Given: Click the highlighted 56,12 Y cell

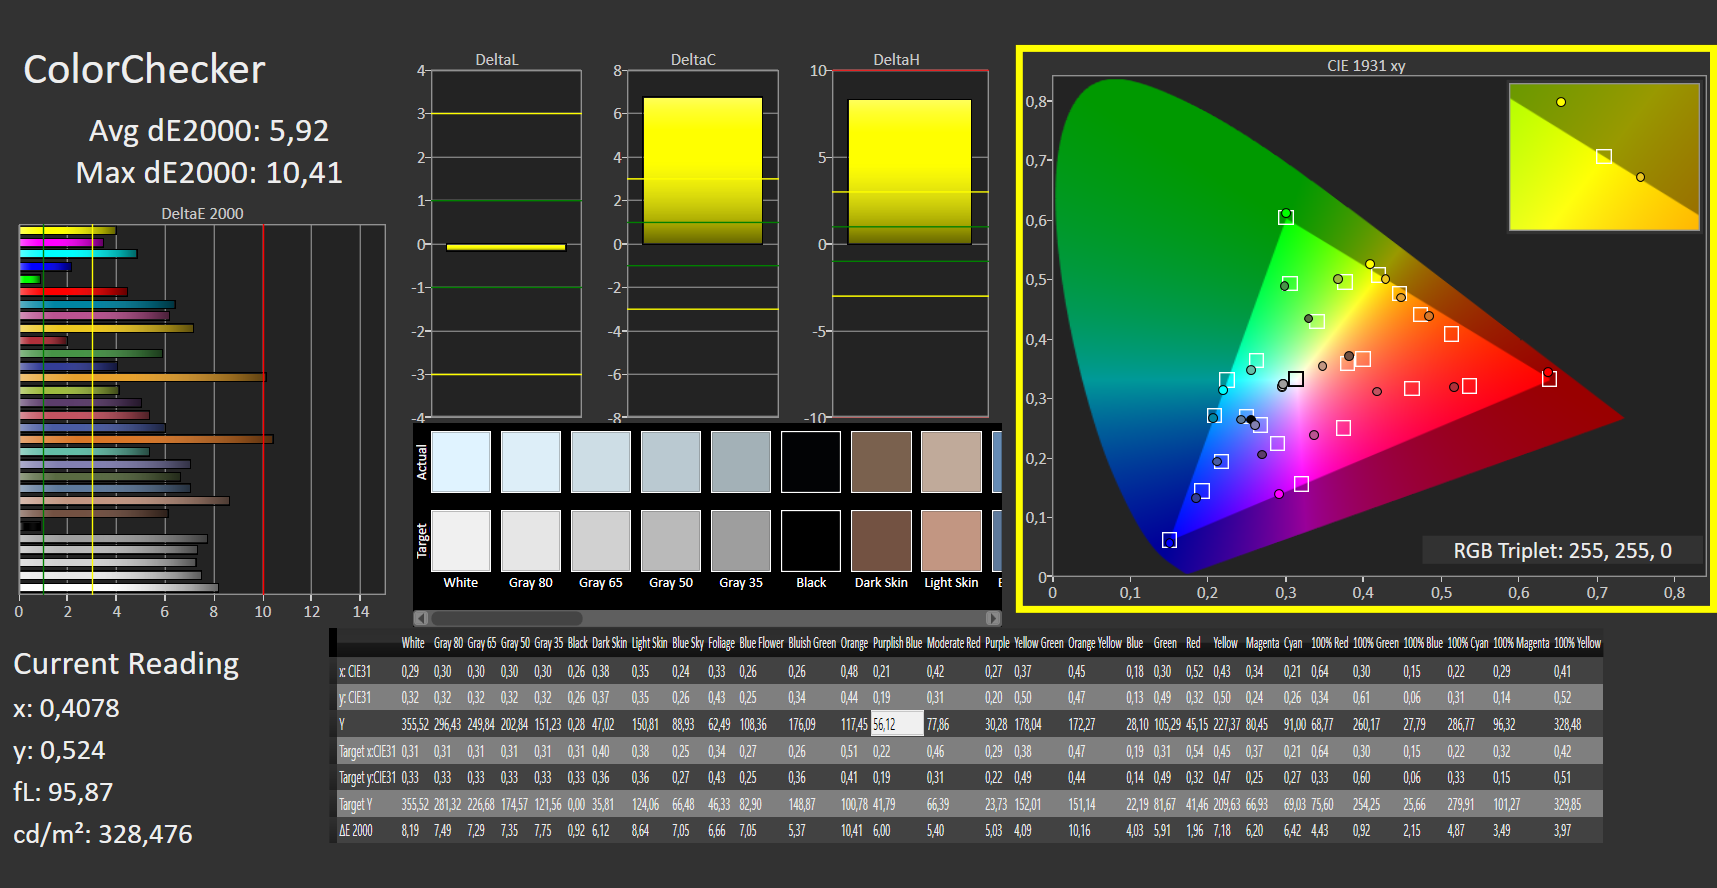Looking at the screenshot, I should click(x=897, y=724).
